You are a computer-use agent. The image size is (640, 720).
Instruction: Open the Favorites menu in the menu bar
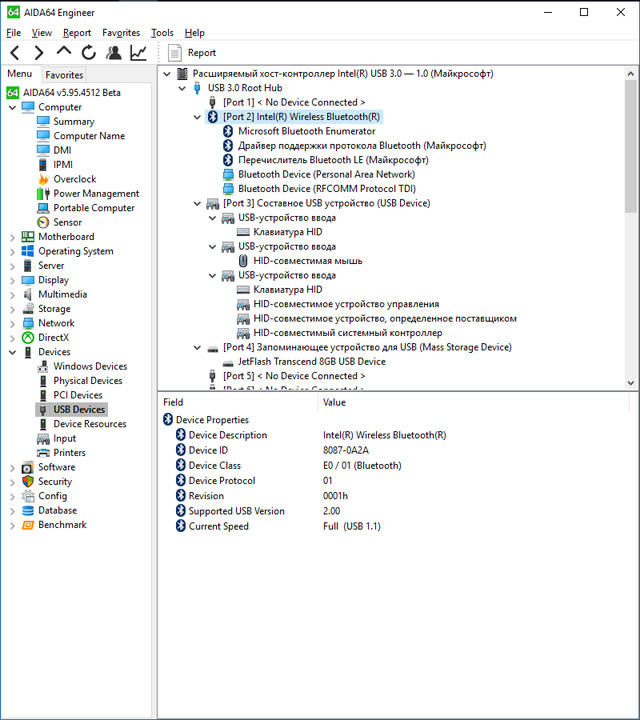[121, 33]
